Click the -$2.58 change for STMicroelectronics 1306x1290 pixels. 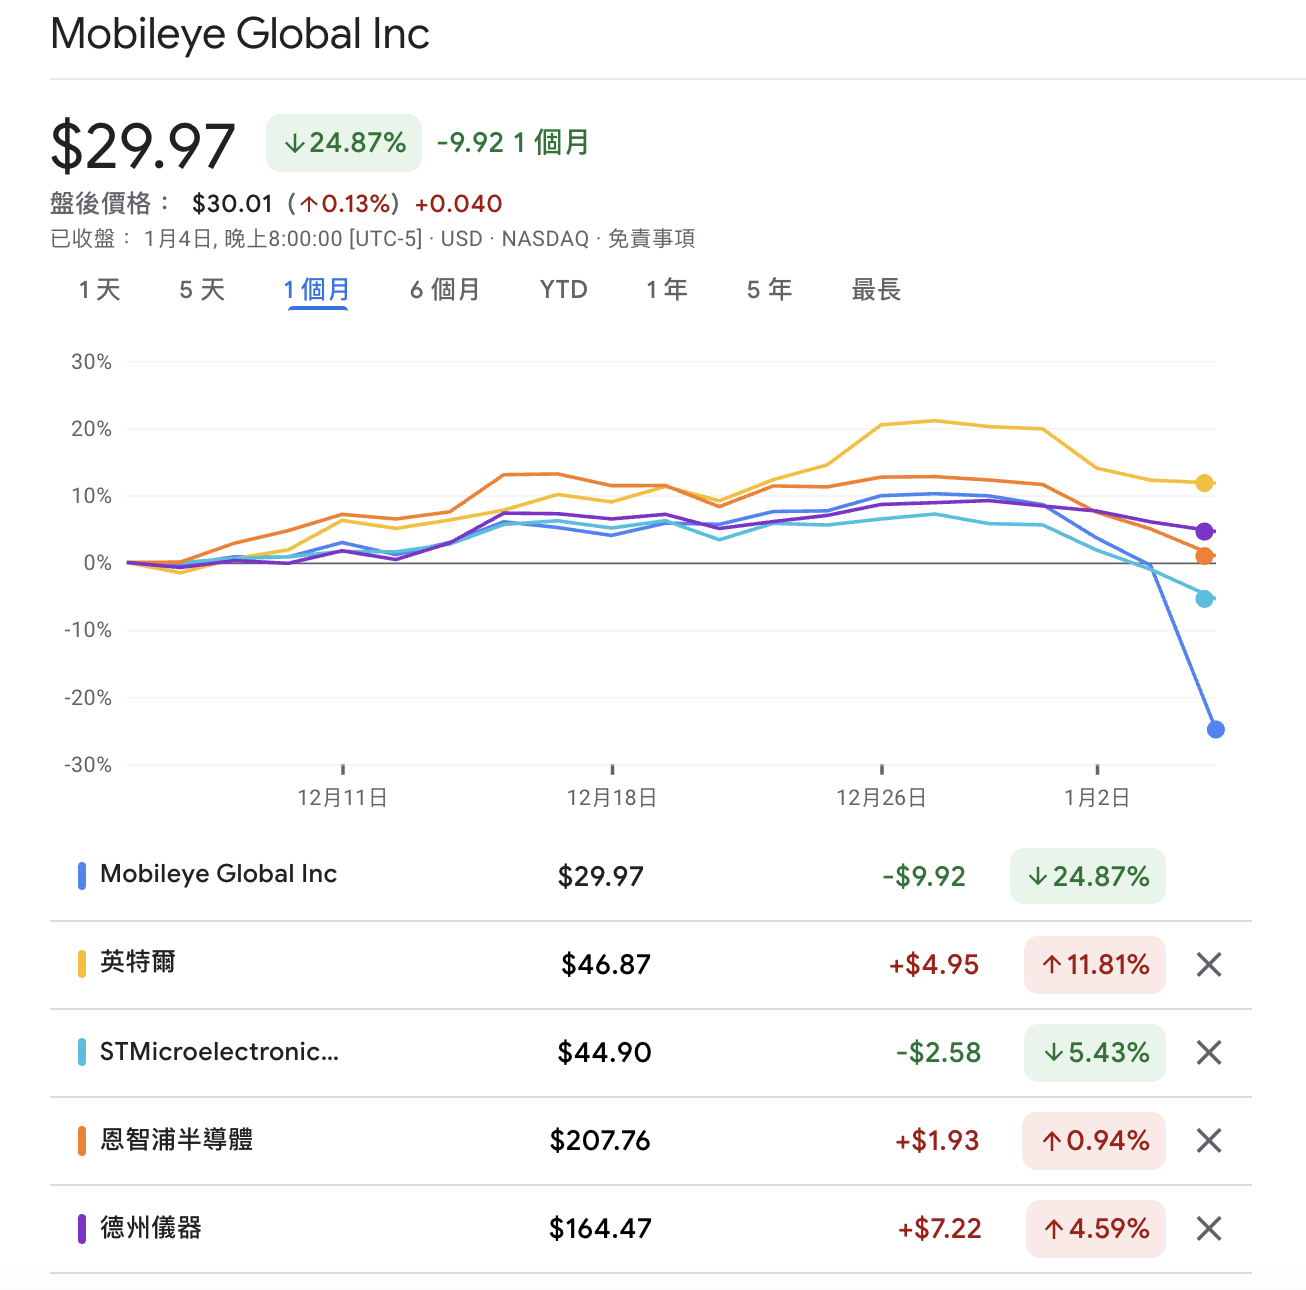pos(938,1053)
